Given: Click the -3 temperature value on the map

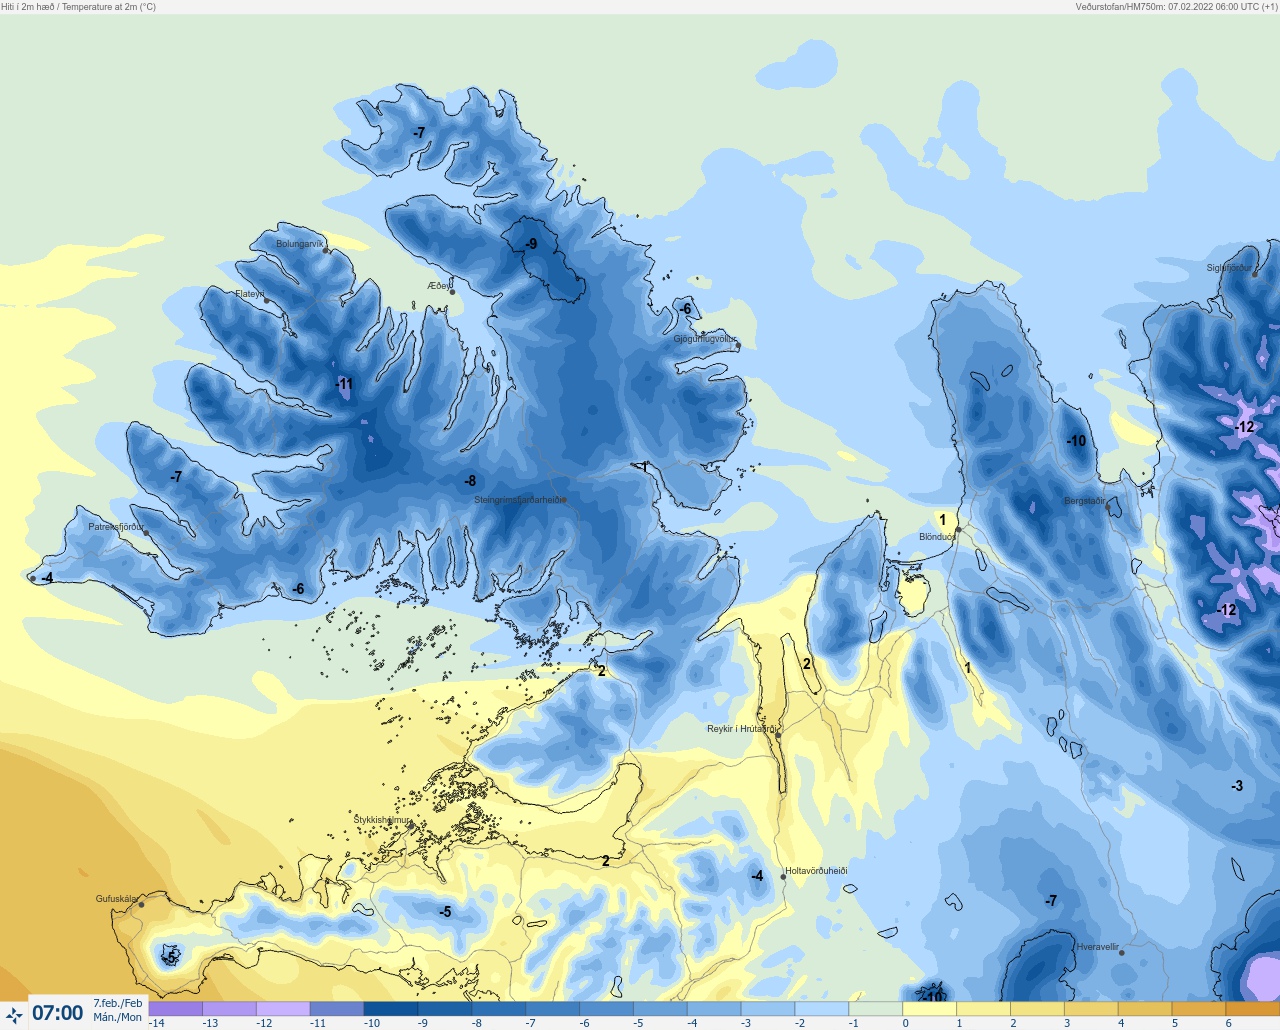Looking at the screenshot, I should coord(1237,786).
